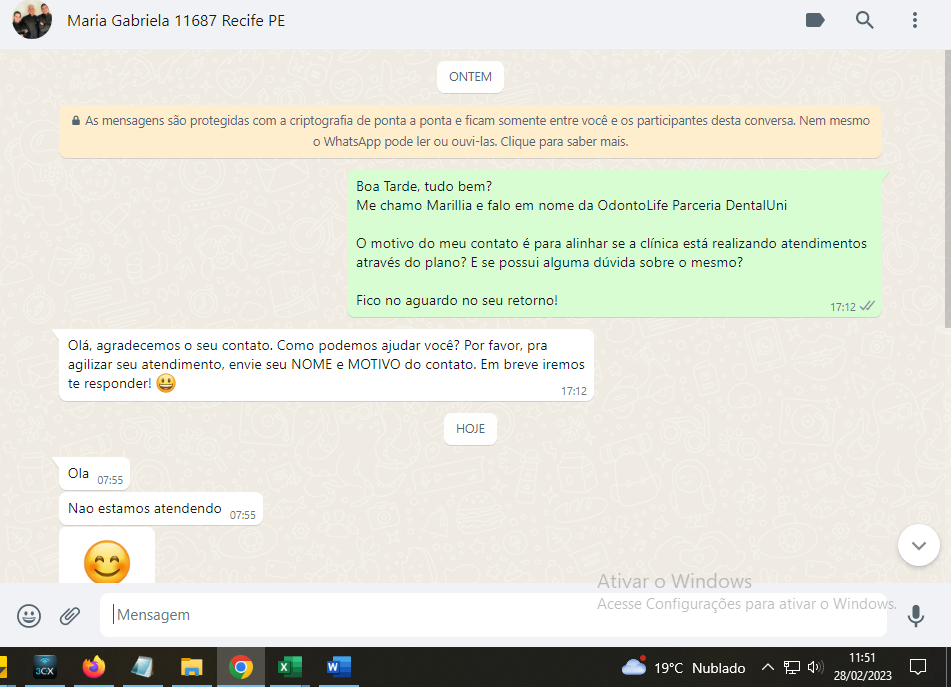Viewport: 951px width, 687px height.
Task: Open Excel from taskbar
Action: (289, 667)
